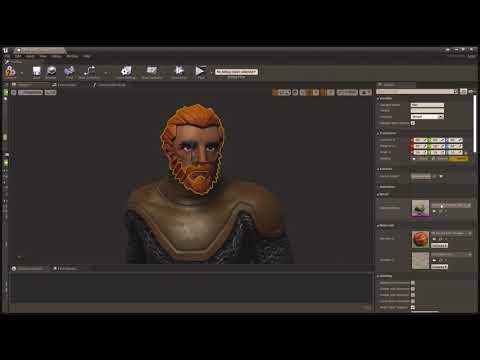Open the debug object selection dropdown
Screen dimensions: 480x360
pos(236,72)
